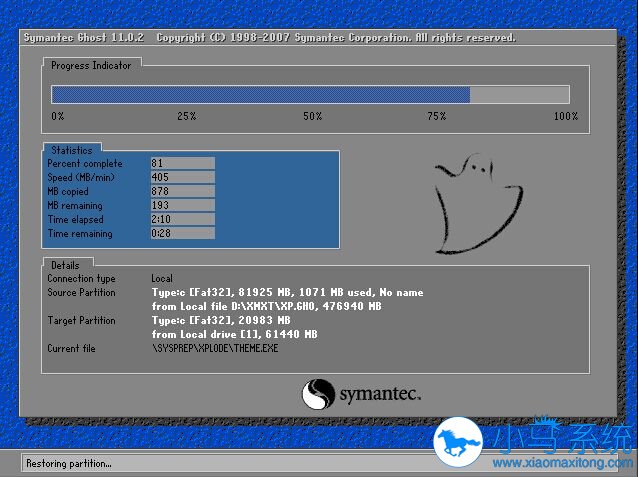This screenshot has width=638, height=477.
Task: Click the 'Time elapsed' label
Action: 75,219
